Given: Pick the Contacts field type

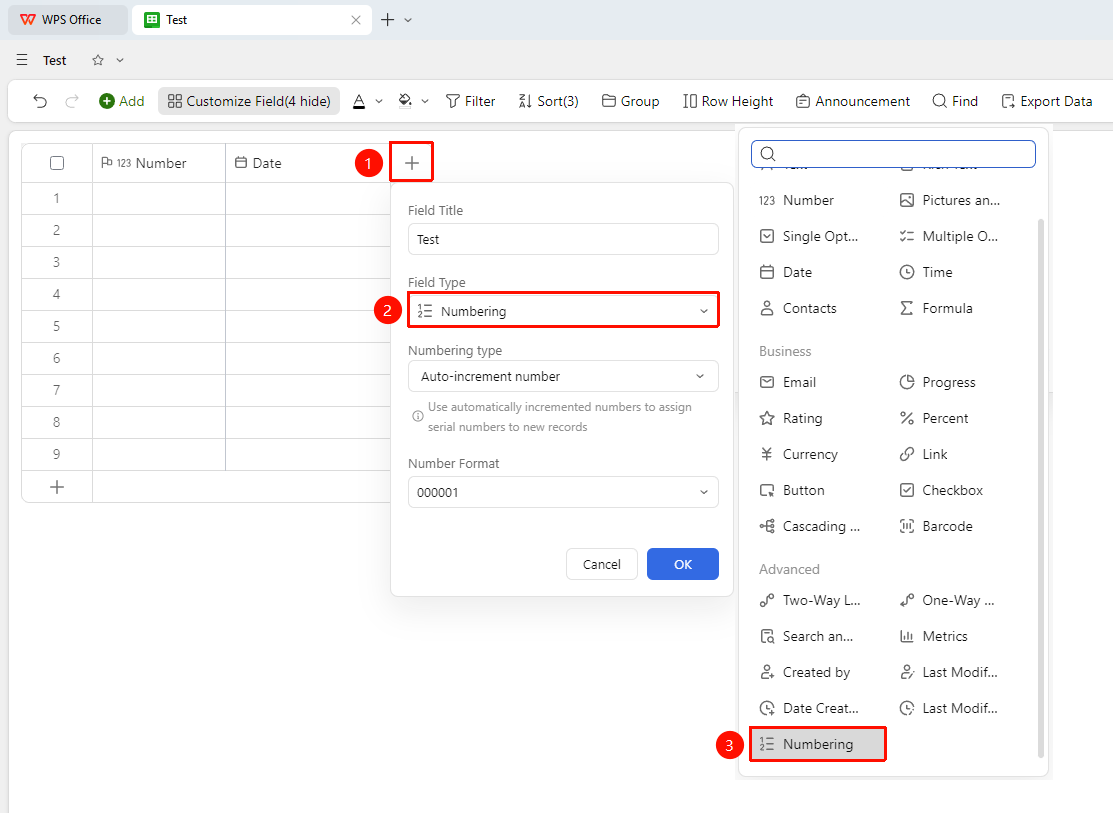Looking at the screenshot, I should (x=797, y=308).
